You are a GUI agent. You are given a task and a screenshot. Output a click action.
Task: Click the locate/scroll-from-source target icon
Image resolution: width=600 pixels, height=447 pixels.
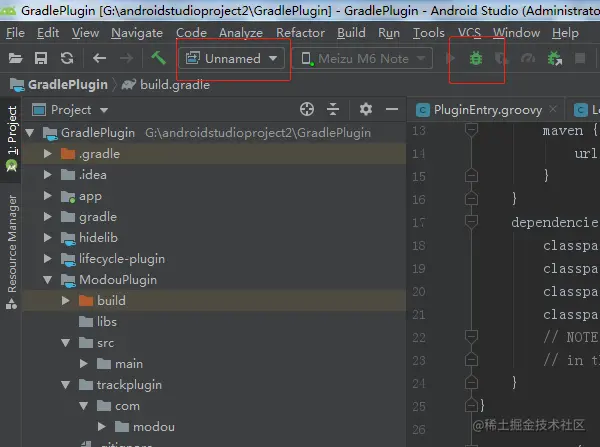click(x=308, y=109)
